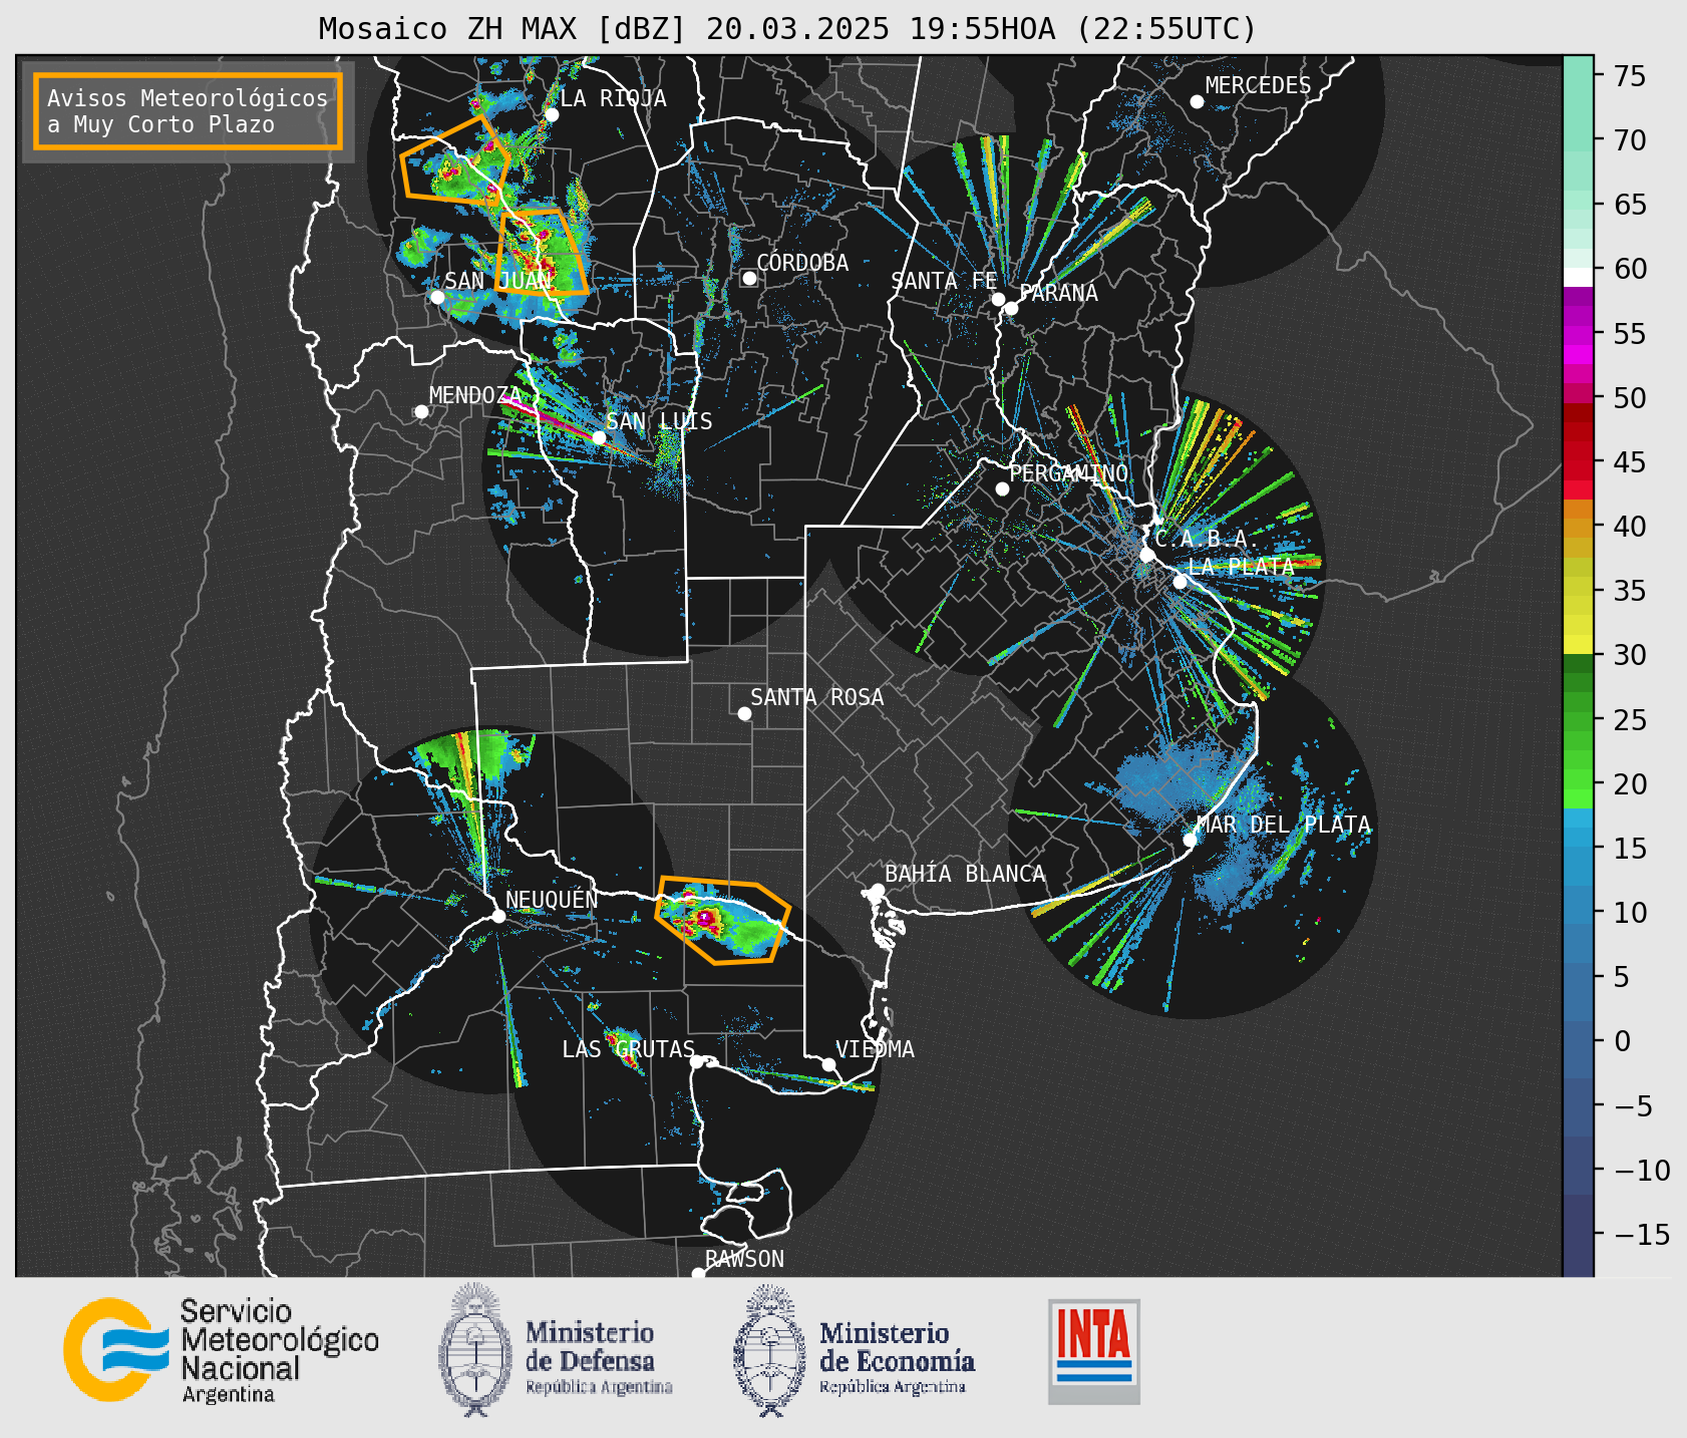Click the orange warning polygon east of San Juan

(x=541, y=251)
